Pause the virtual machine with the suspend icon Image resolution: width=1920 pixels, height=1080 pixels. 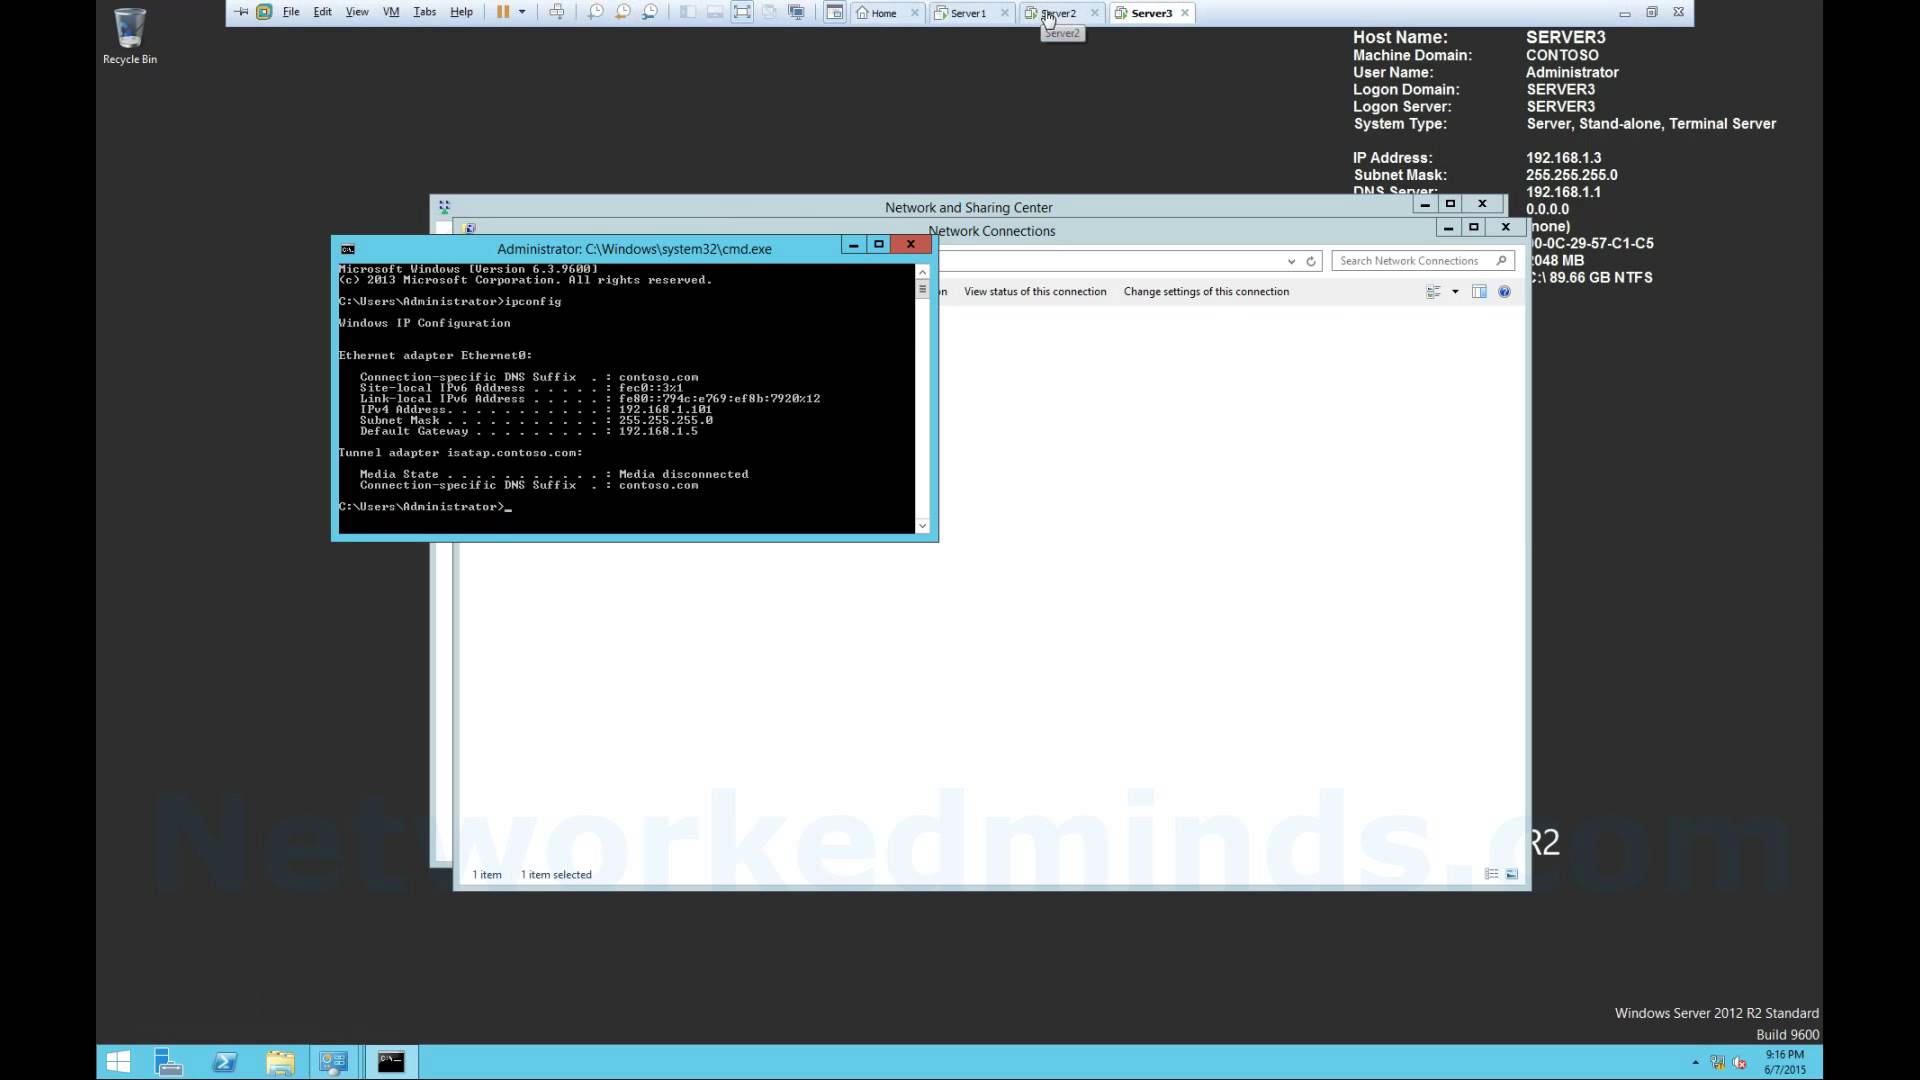coord(503,12)
